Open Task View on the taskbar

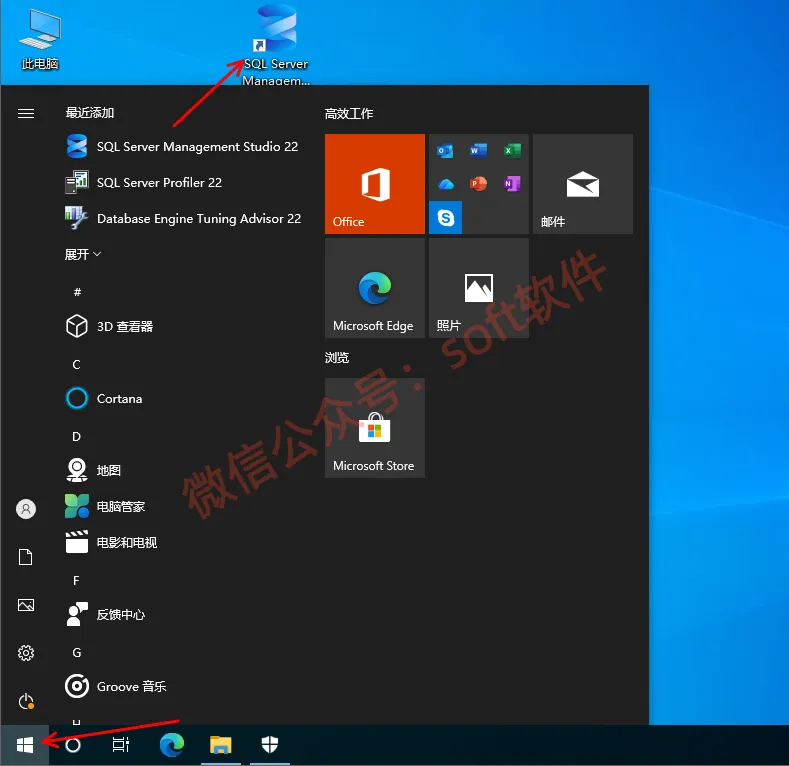tap(121, 745)
